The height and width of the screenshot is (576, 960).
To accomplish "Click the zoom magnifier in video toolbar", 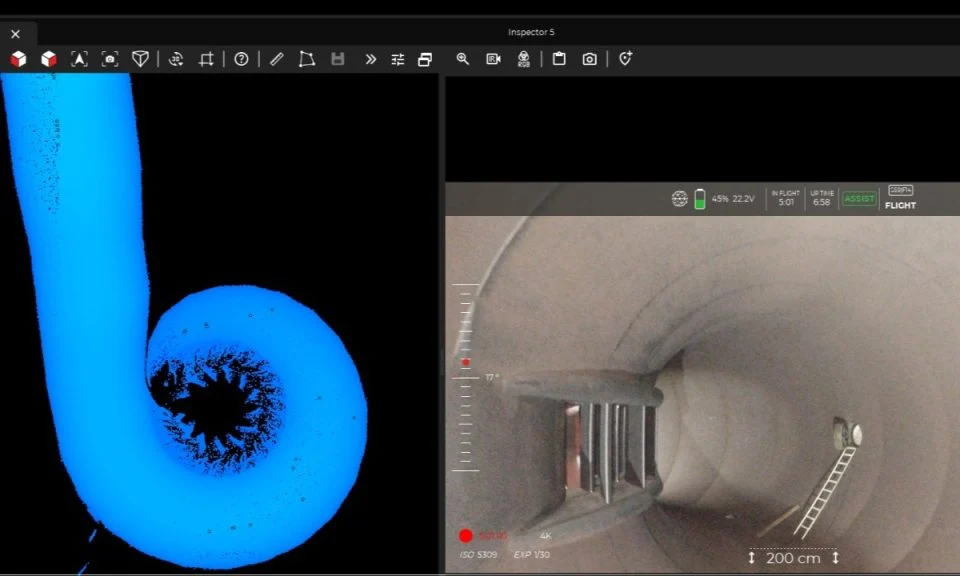I will tap(463, 59).
